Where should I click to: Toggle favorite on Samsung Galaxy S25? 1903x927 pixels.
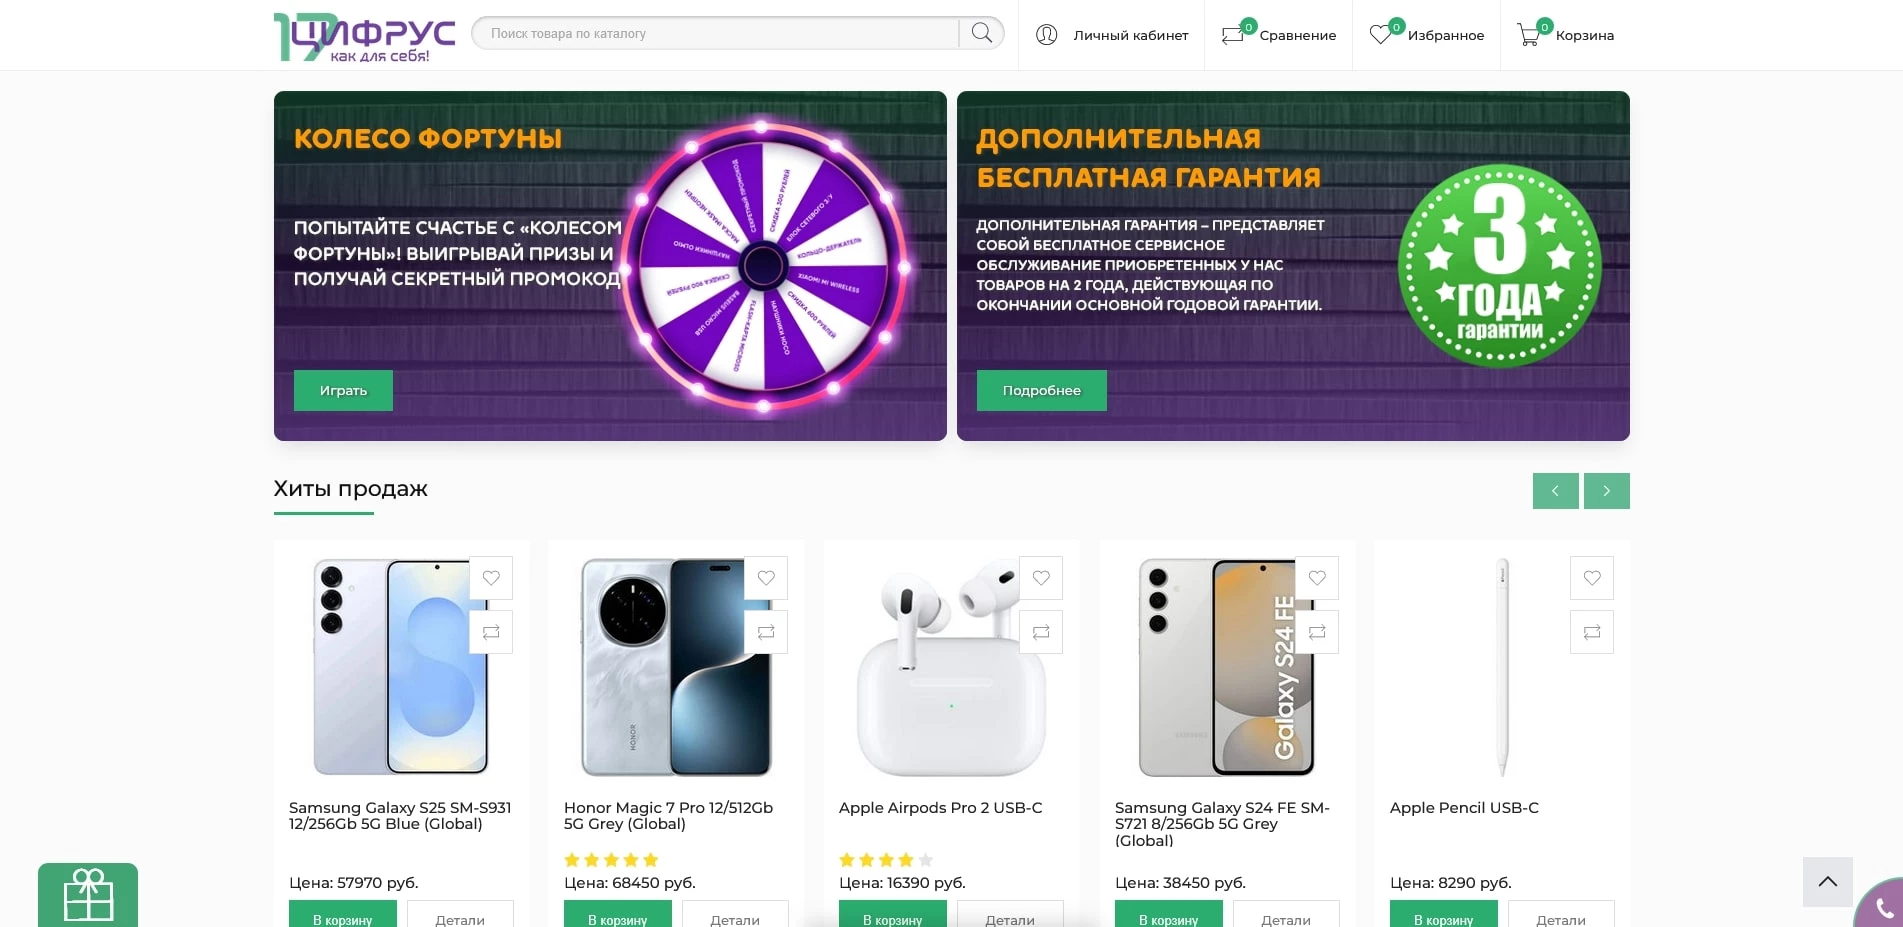click(491, 578)
